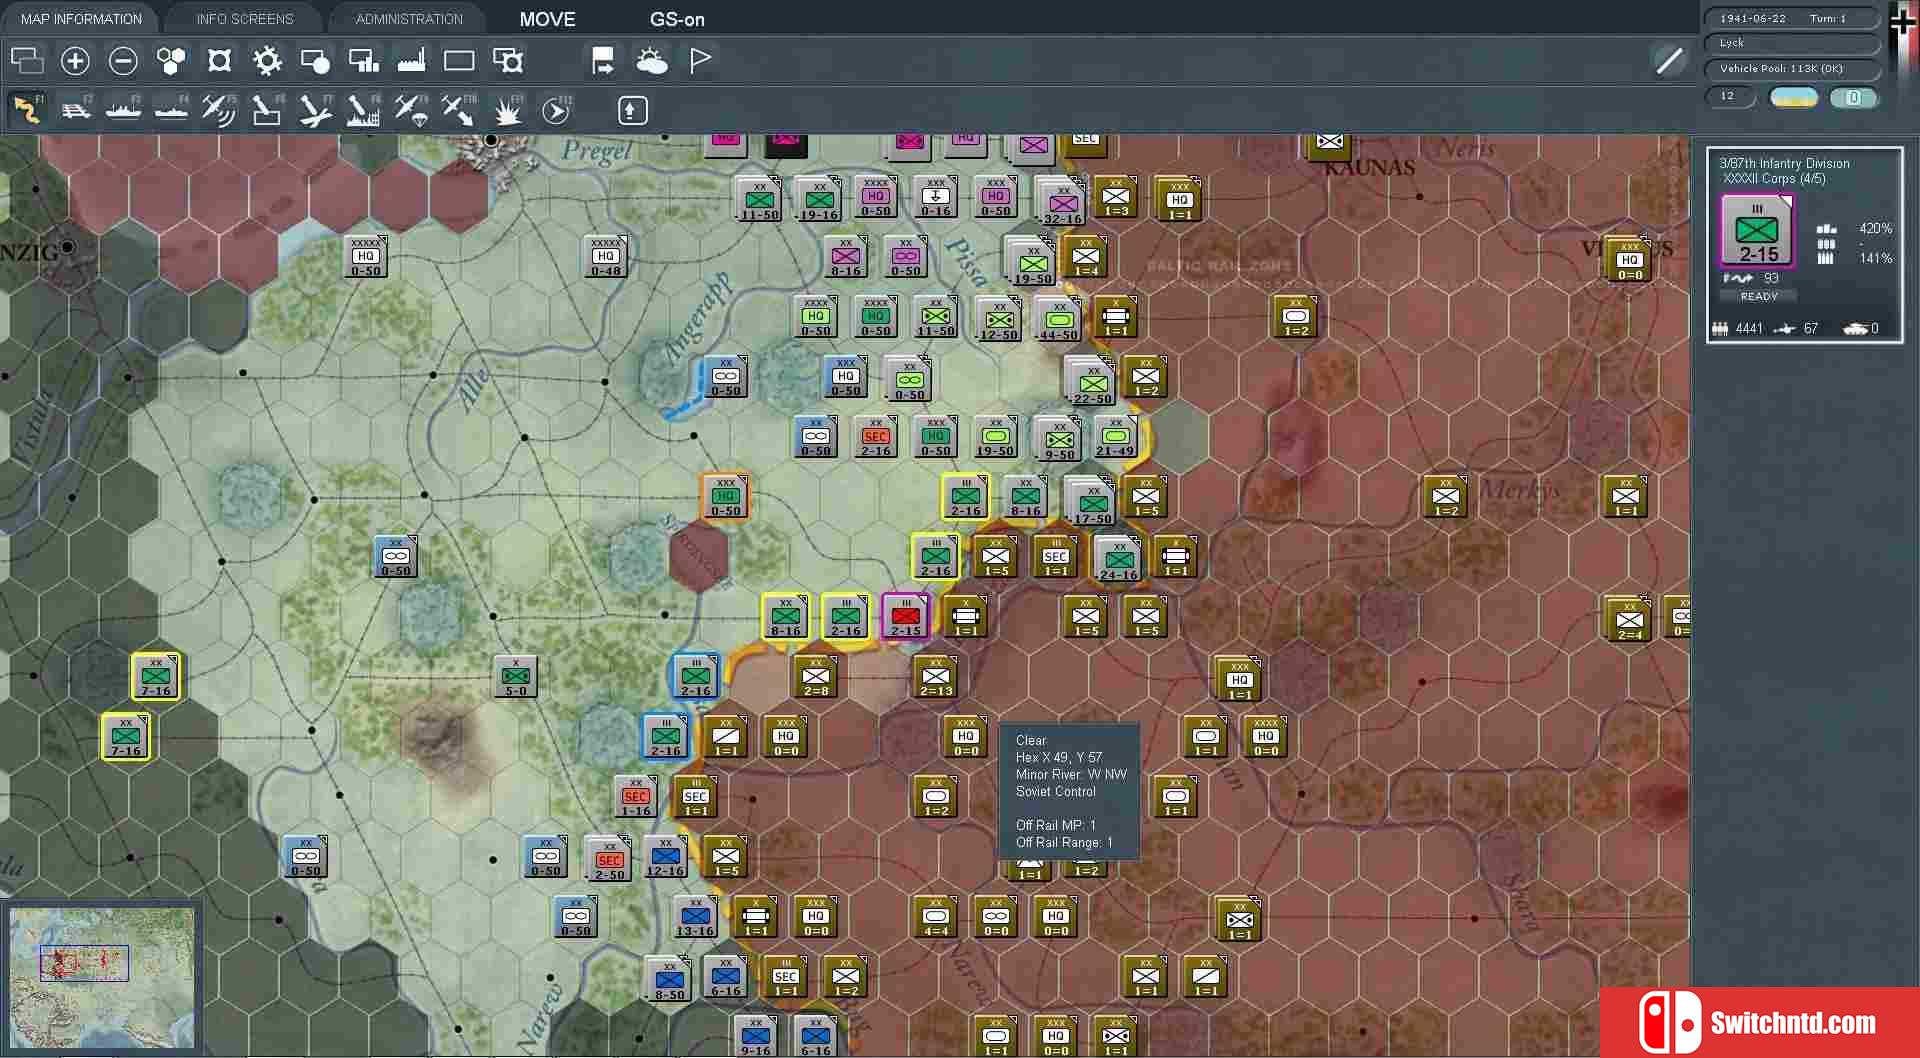The height and width of the screenshot is (1058, 1920).
Task: Click the up-arrow box toolbar icon
Action: pyautogui.click(x=632, y=110)
